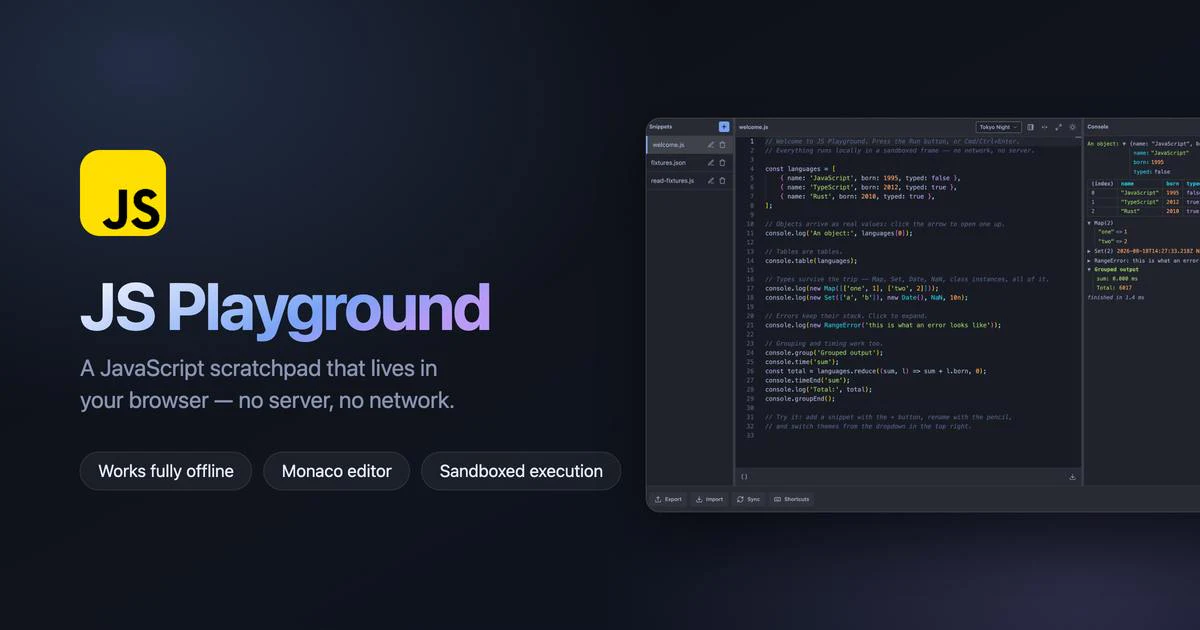1200x630 pixels.
Task: Click the welcome.js editor tab title
Action: 753,127
